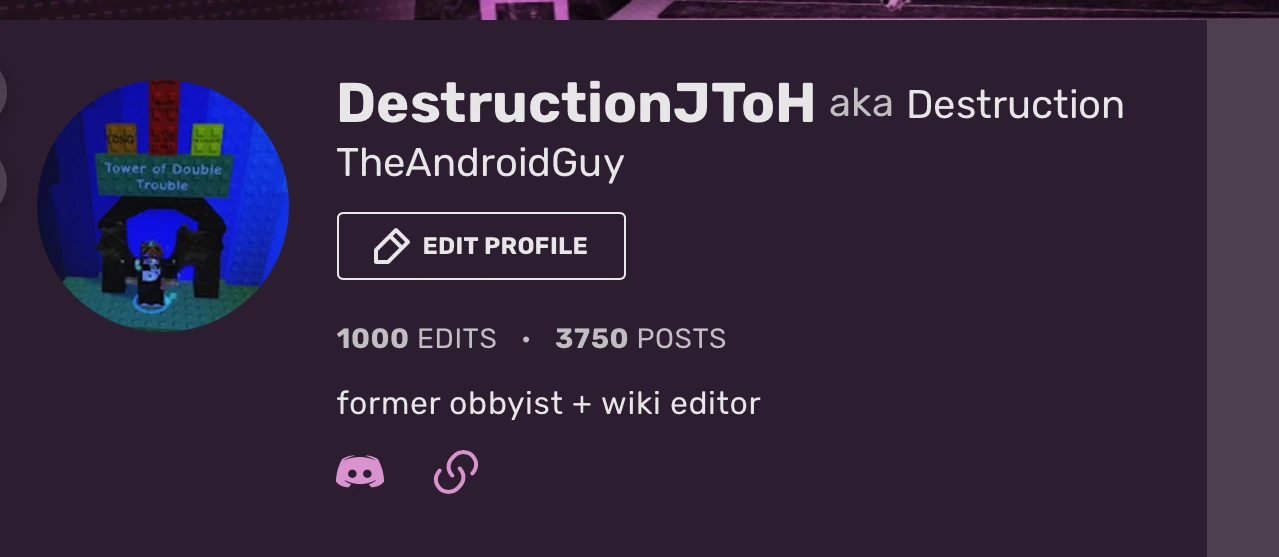1279x557 pixels.
Task: Open the circular profile avatar picture
Action: 163,206
